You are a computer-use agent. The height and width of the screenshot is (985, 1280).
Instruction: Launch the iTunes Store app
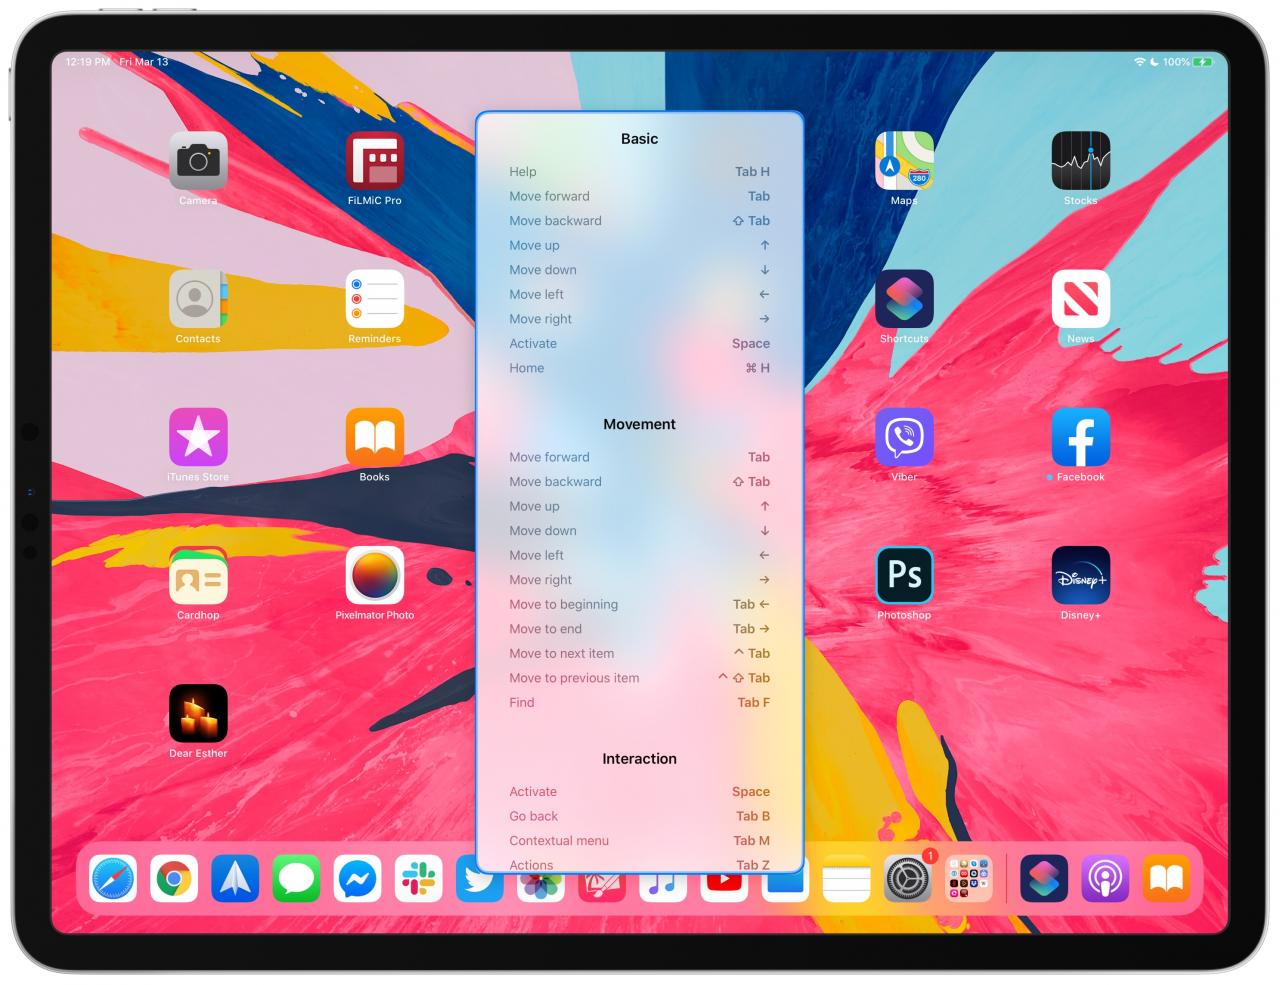[x=198, y=437]
